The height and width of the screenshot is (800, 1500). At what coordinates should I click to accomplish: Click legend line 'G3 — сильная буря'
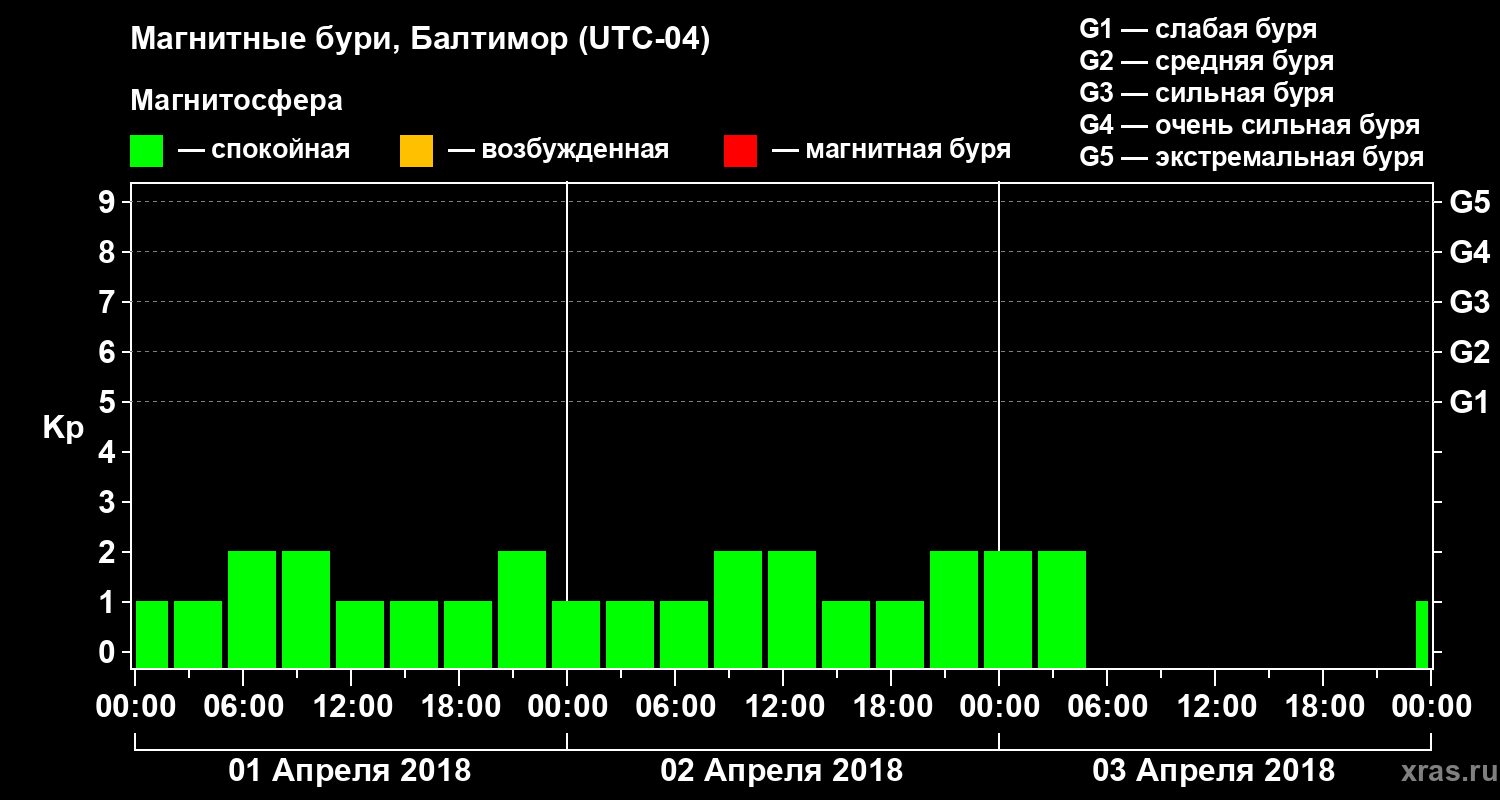coord(1207,93)
